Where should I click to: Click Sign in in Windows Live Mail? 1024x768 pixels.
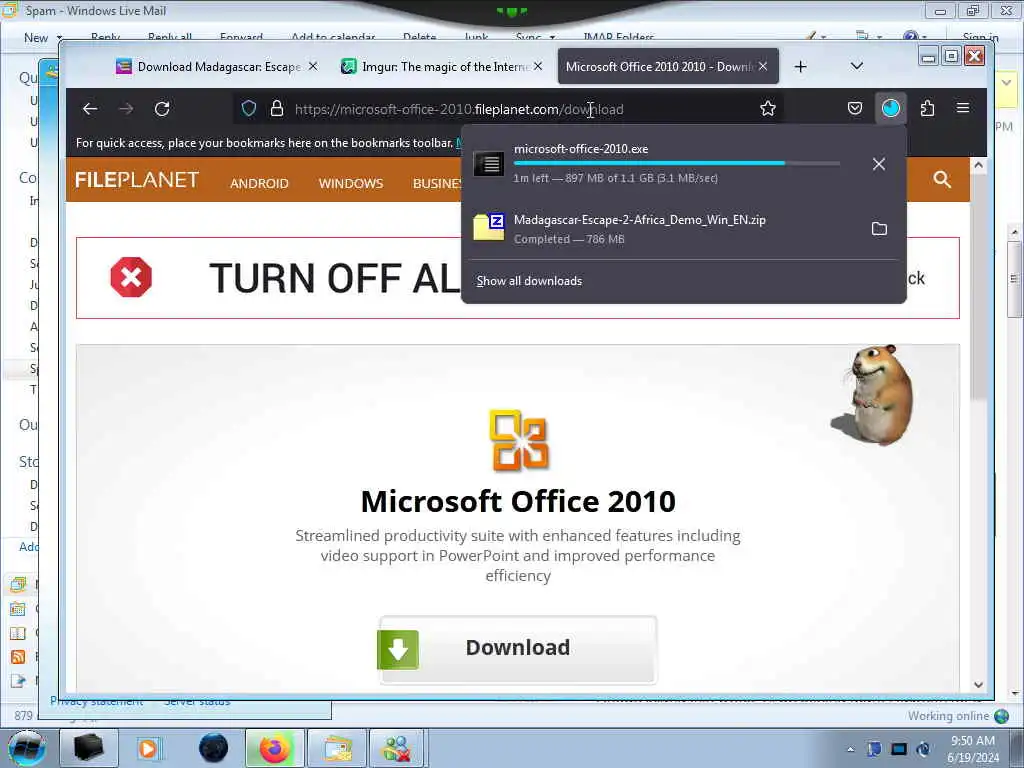(x=980, y=38)
